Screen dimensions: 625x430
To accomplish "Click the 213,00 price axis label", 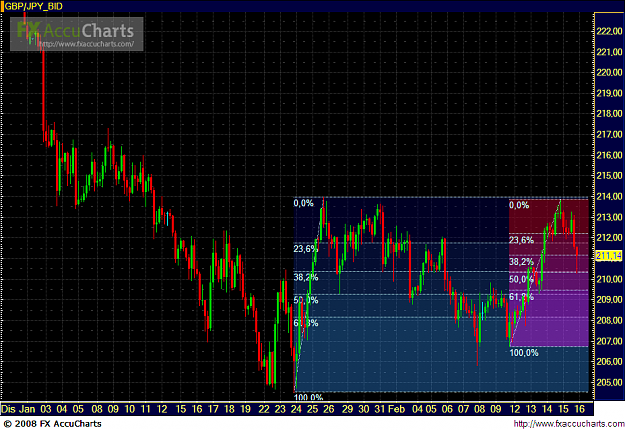I will (x=609, y=217).
